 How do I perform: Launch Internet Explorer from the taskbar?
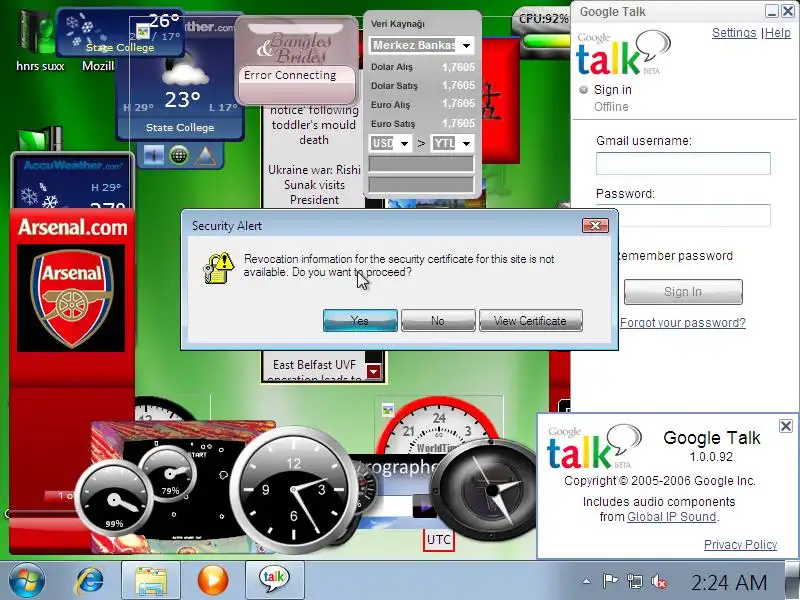89,581
